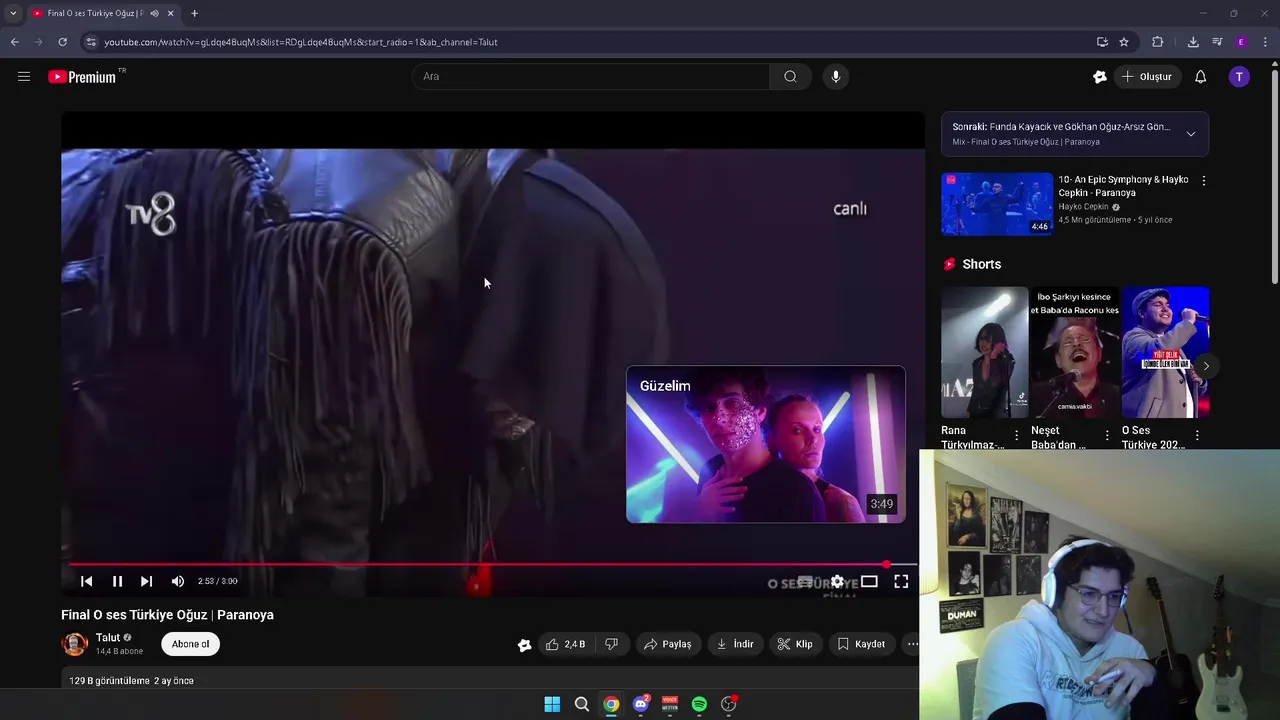
Task: Subscribe with Abone ol button
Action: pos(190,644)
